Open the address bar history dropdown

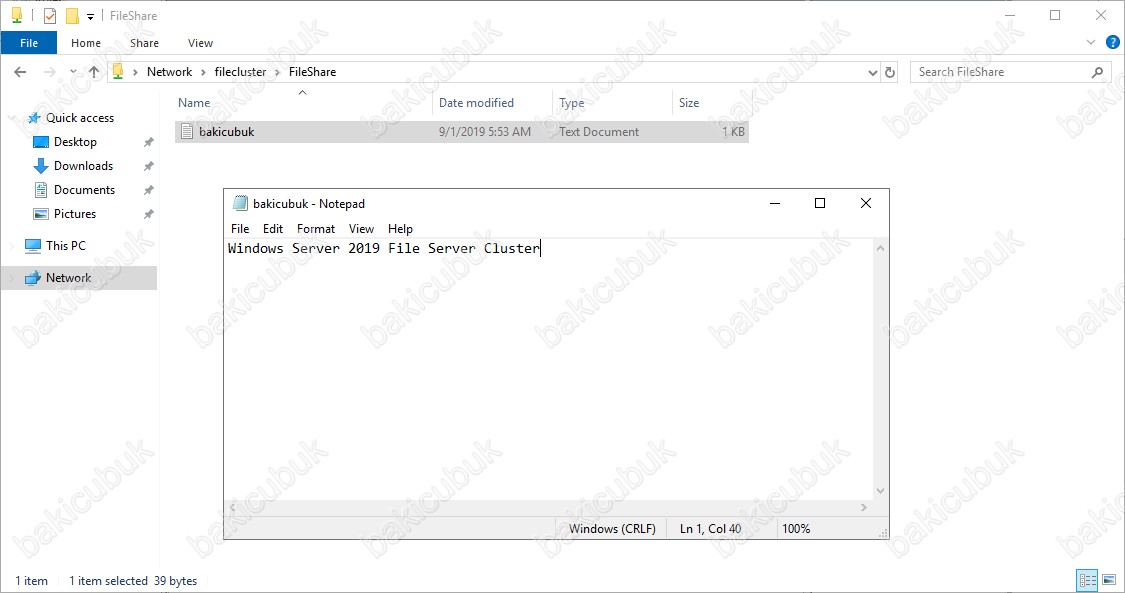(x=872, y=72)
